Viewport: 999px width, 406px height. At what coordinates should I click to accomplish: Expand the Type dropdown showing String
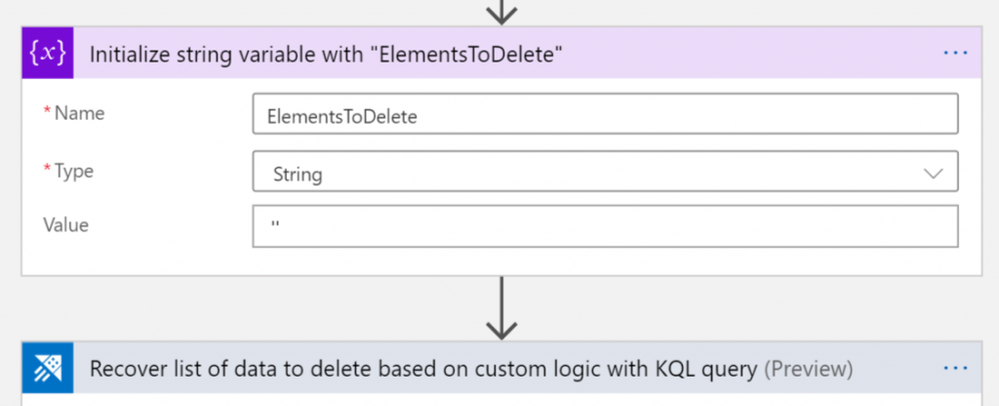click(605, 171)
